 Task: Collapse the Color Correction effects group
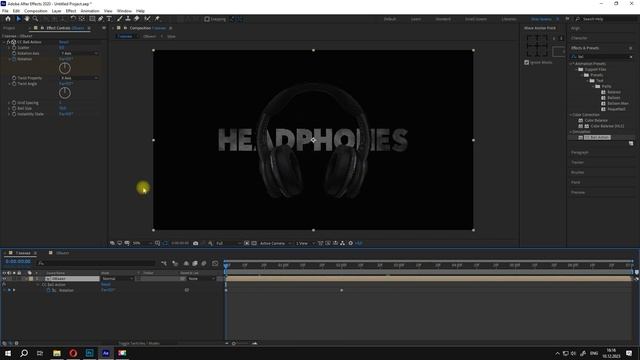point(571,115)
